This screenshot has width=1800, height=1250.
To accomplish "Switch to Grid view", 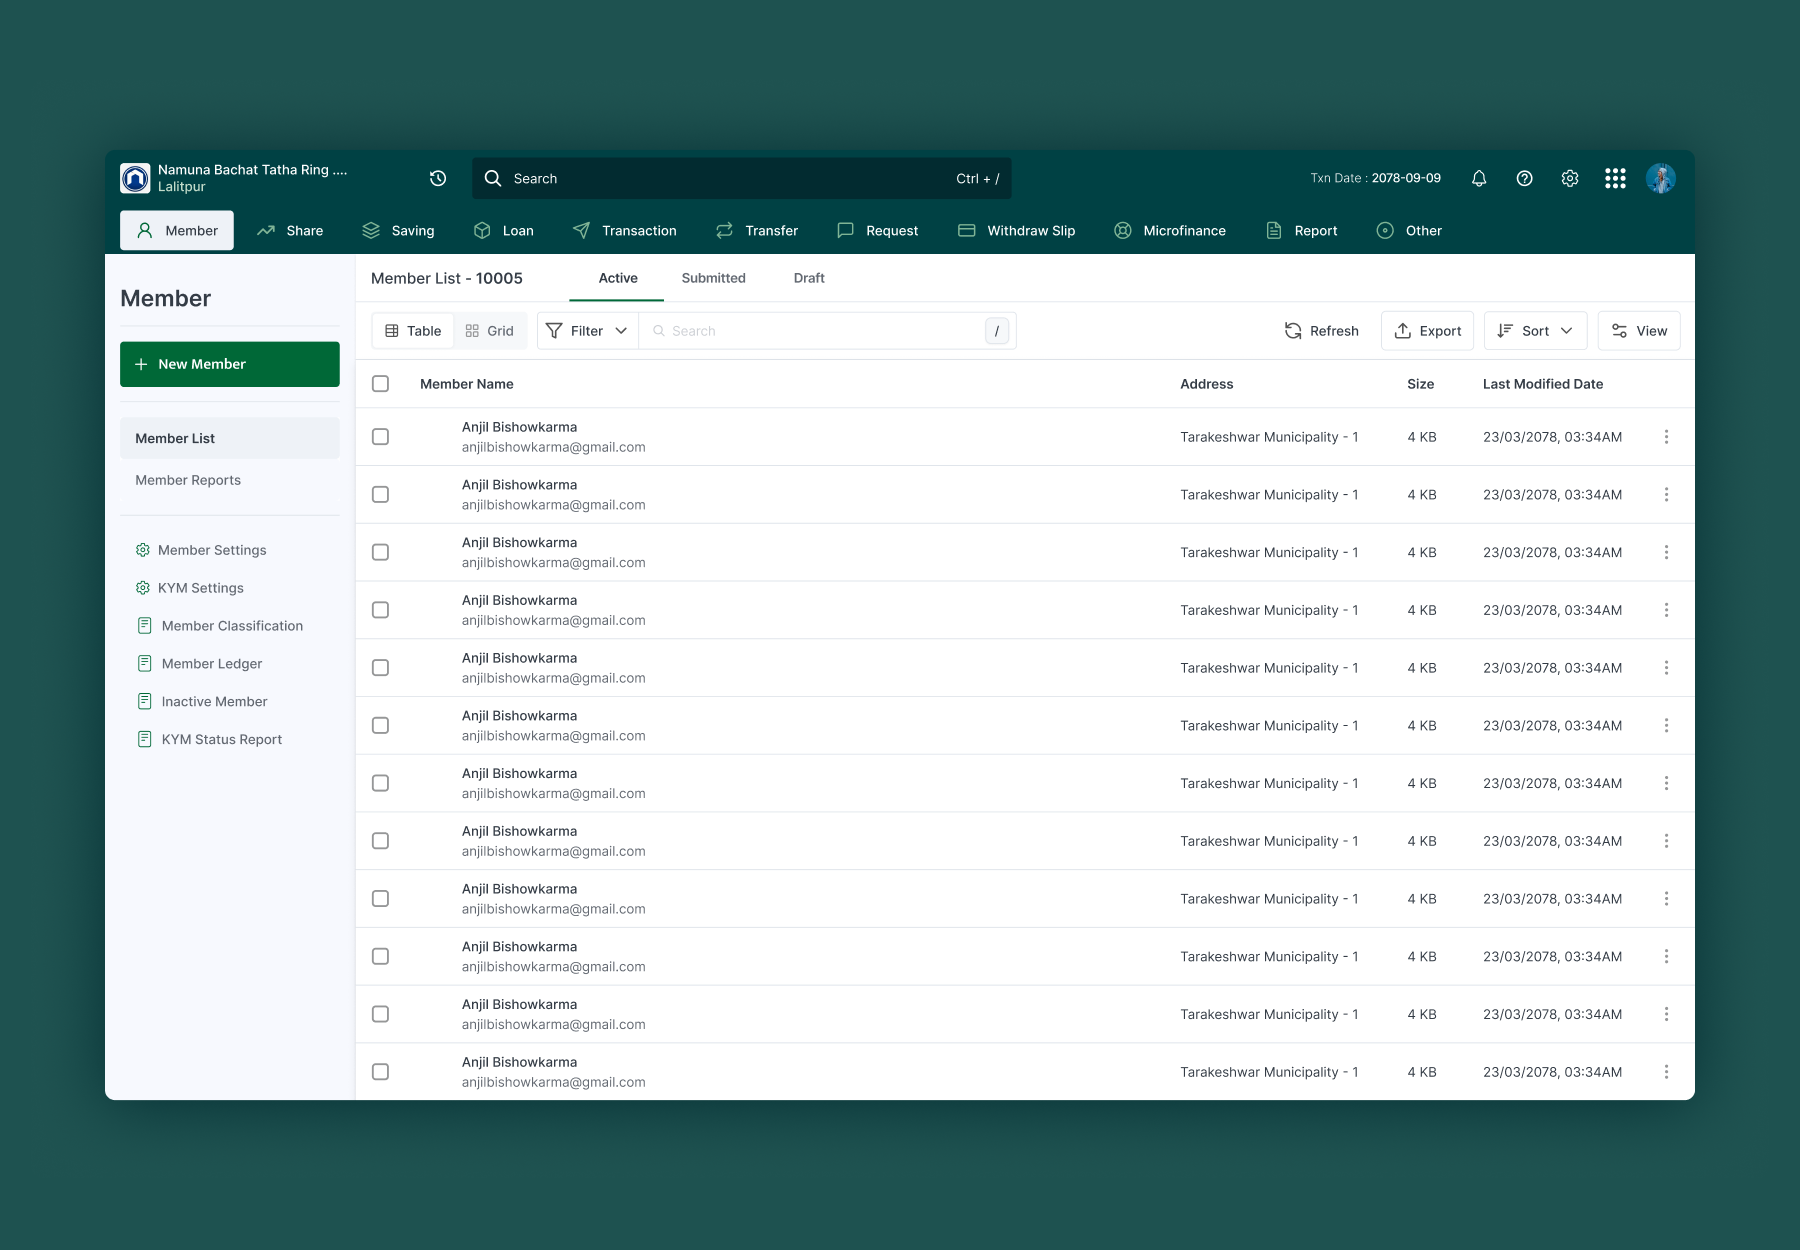I will point(490,331).
